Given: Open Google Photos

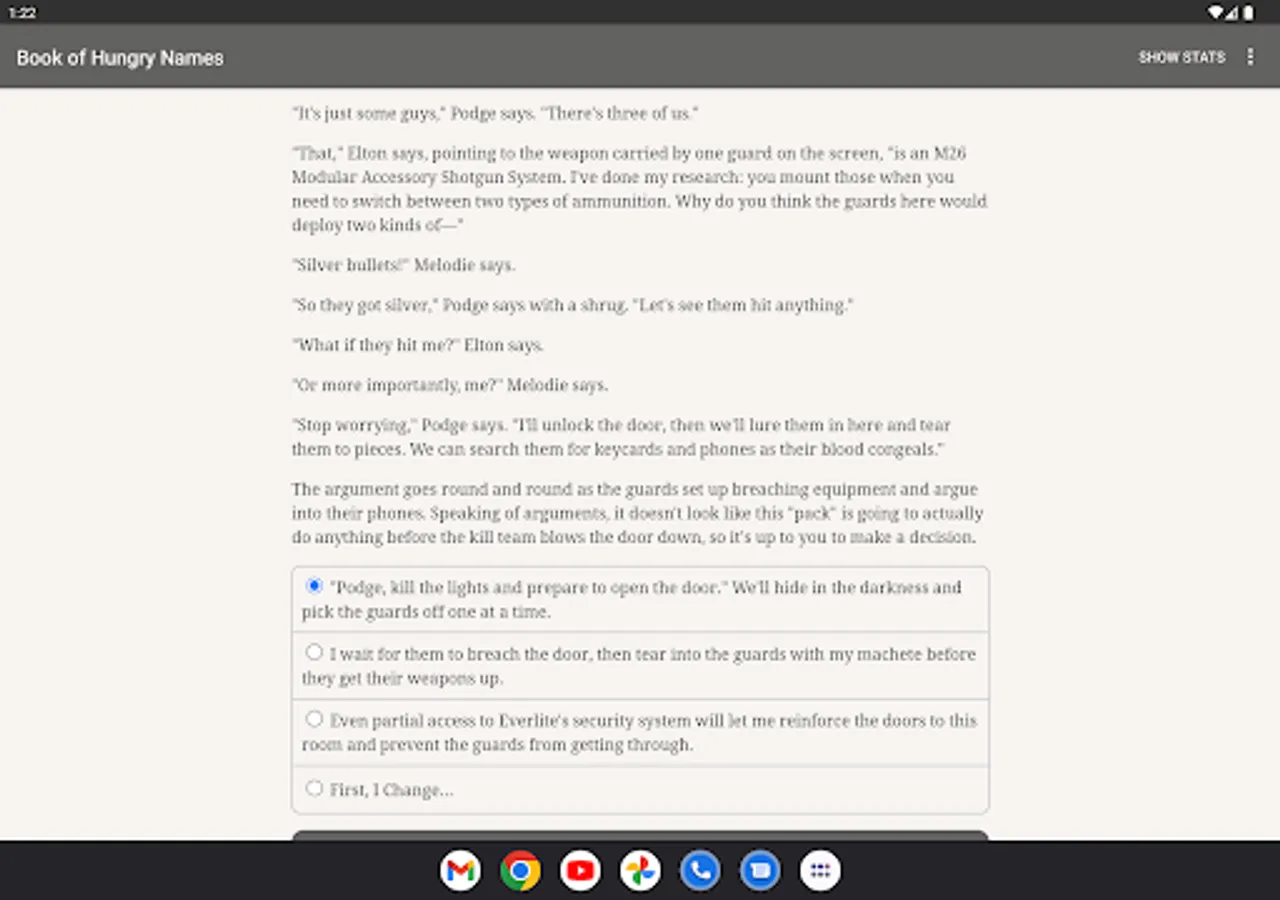Looking at the screenshot, I should tap(640, 870).
